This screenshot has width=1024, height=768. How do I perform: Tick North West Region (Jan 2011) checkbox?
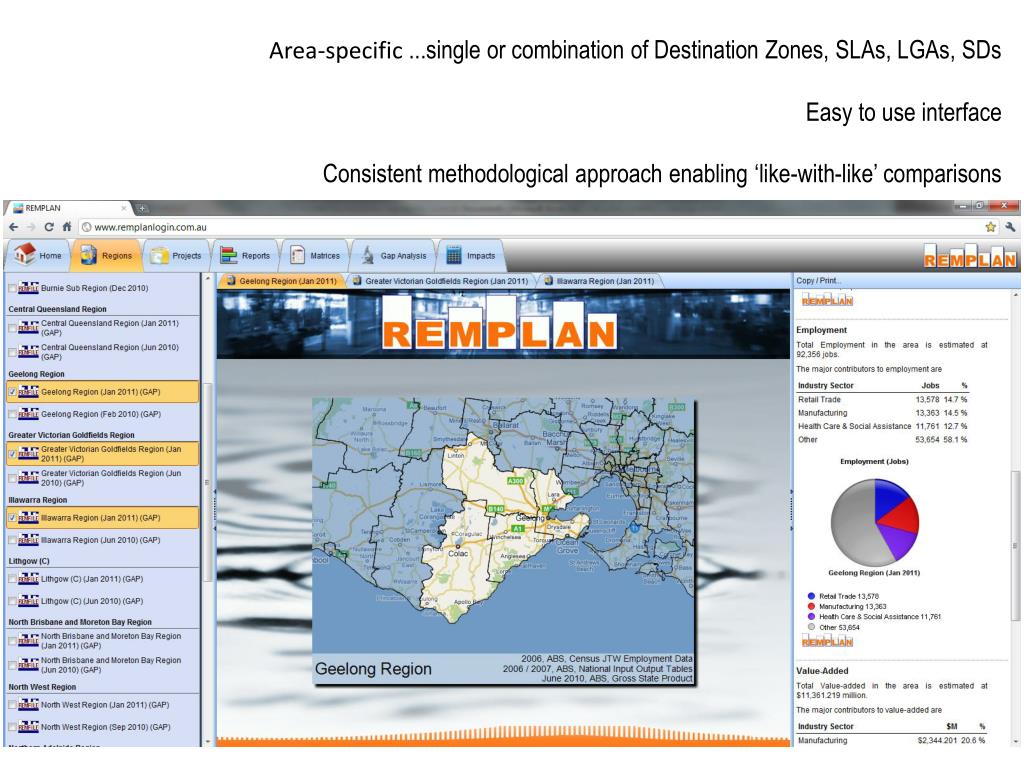[12, 705]
